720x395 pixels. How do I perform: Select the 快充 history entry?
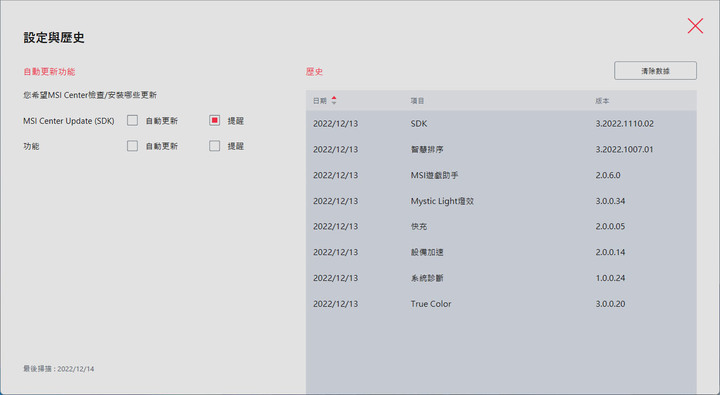(x=501, y=226)
